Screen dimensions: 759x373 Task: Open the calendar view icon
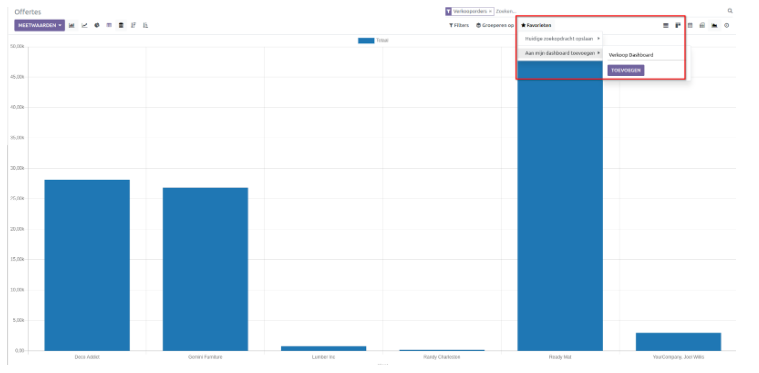pyautogui.click(x=690, y=26)
